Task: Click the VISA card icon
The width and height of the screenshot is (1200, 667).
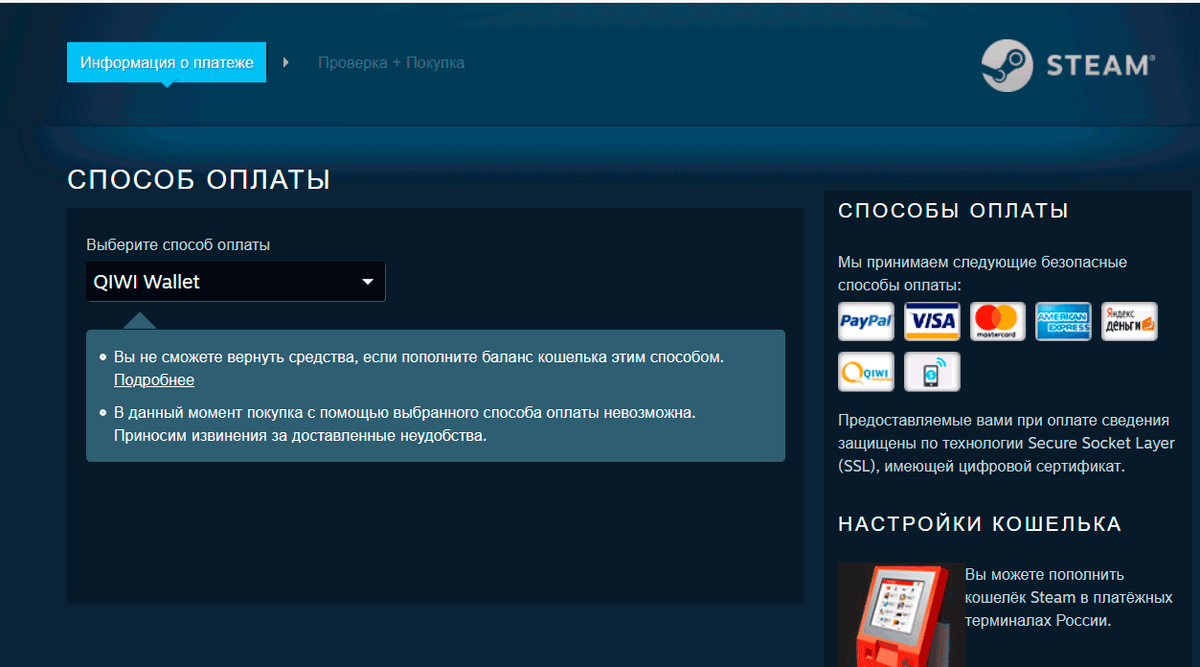Action: [x=931, y=321]
